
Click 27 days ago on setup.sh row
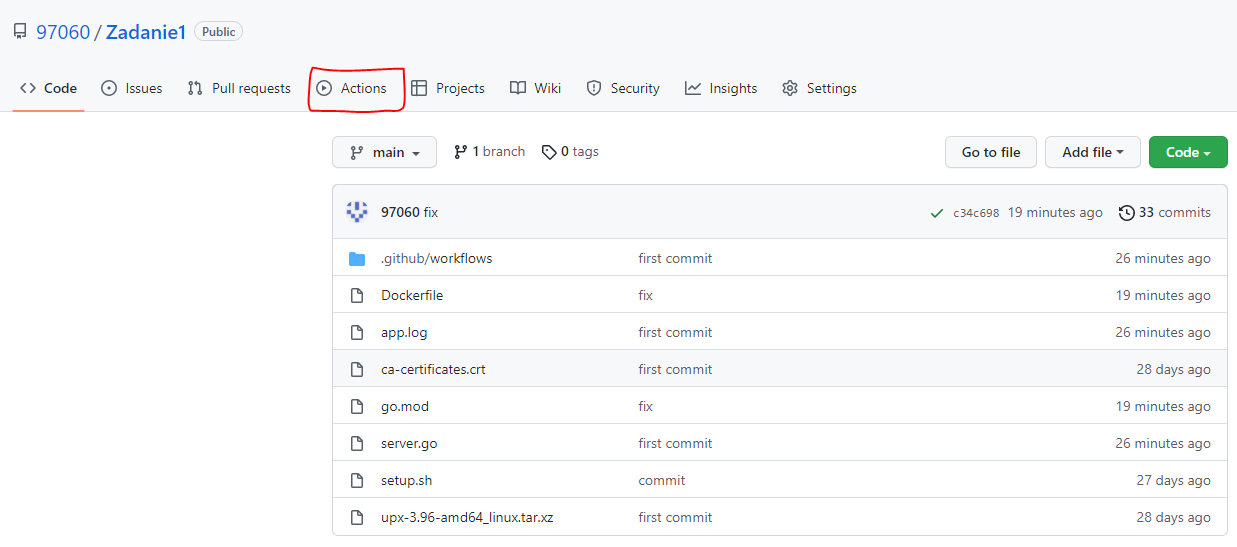(x=1173, y=481)
